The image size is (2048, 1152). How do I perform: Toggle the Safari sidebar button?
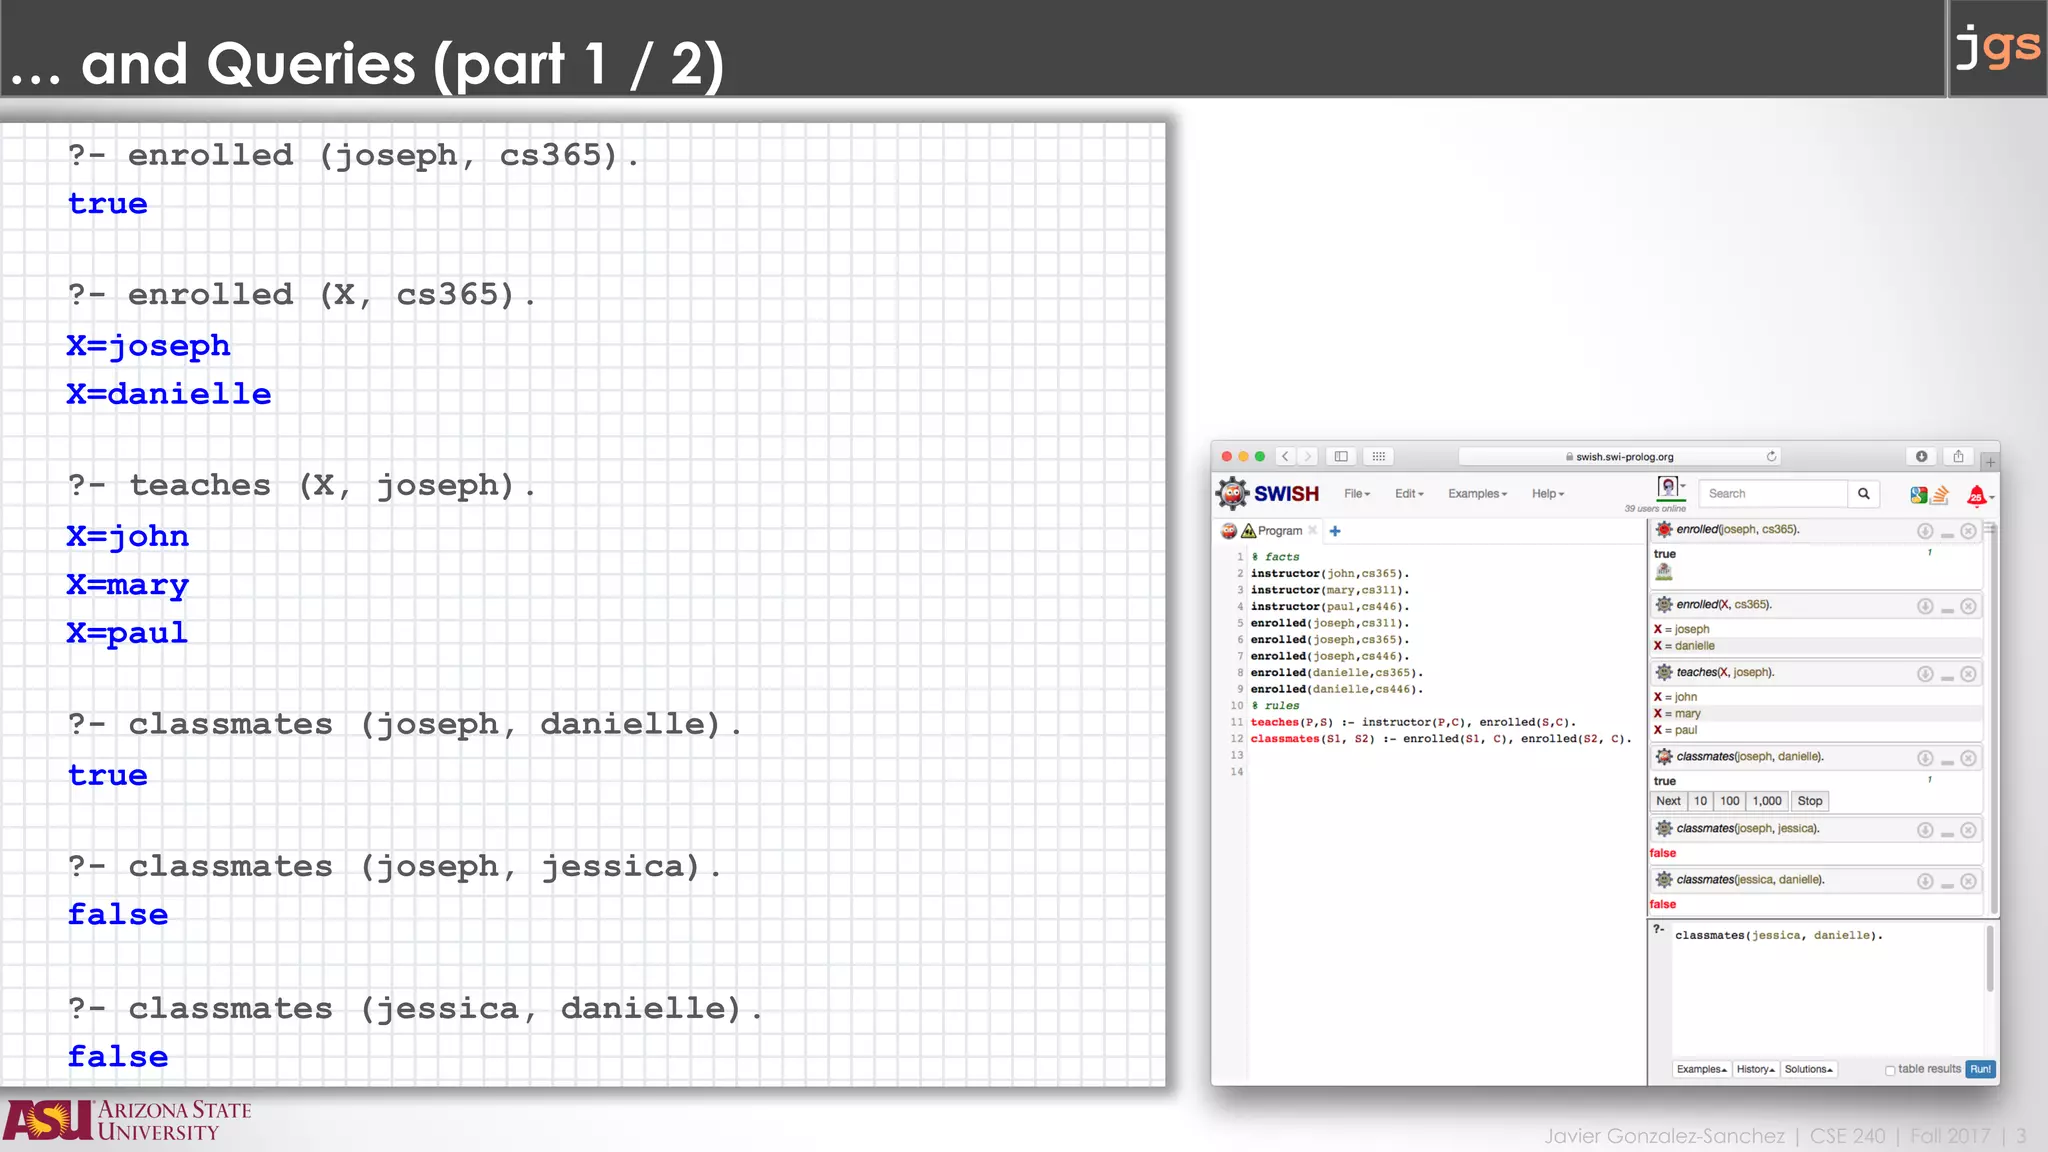coord(1341,457)
